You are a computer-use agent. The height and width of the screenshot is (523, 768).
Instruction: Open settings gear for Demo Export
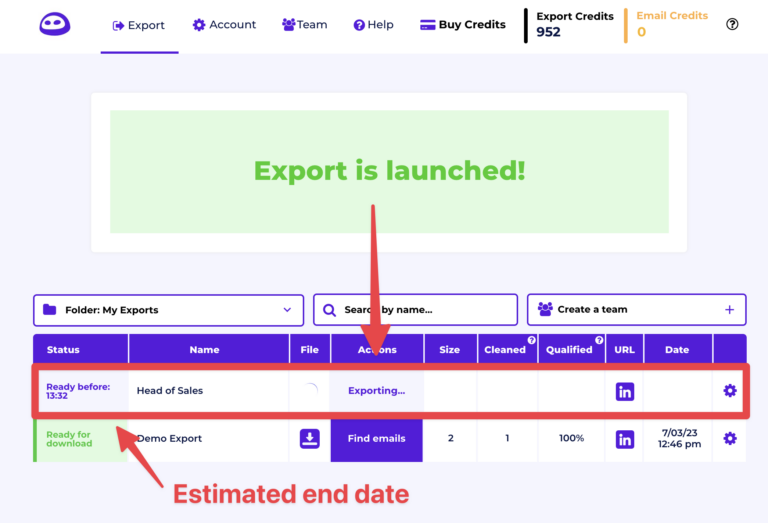click(730, 438)
